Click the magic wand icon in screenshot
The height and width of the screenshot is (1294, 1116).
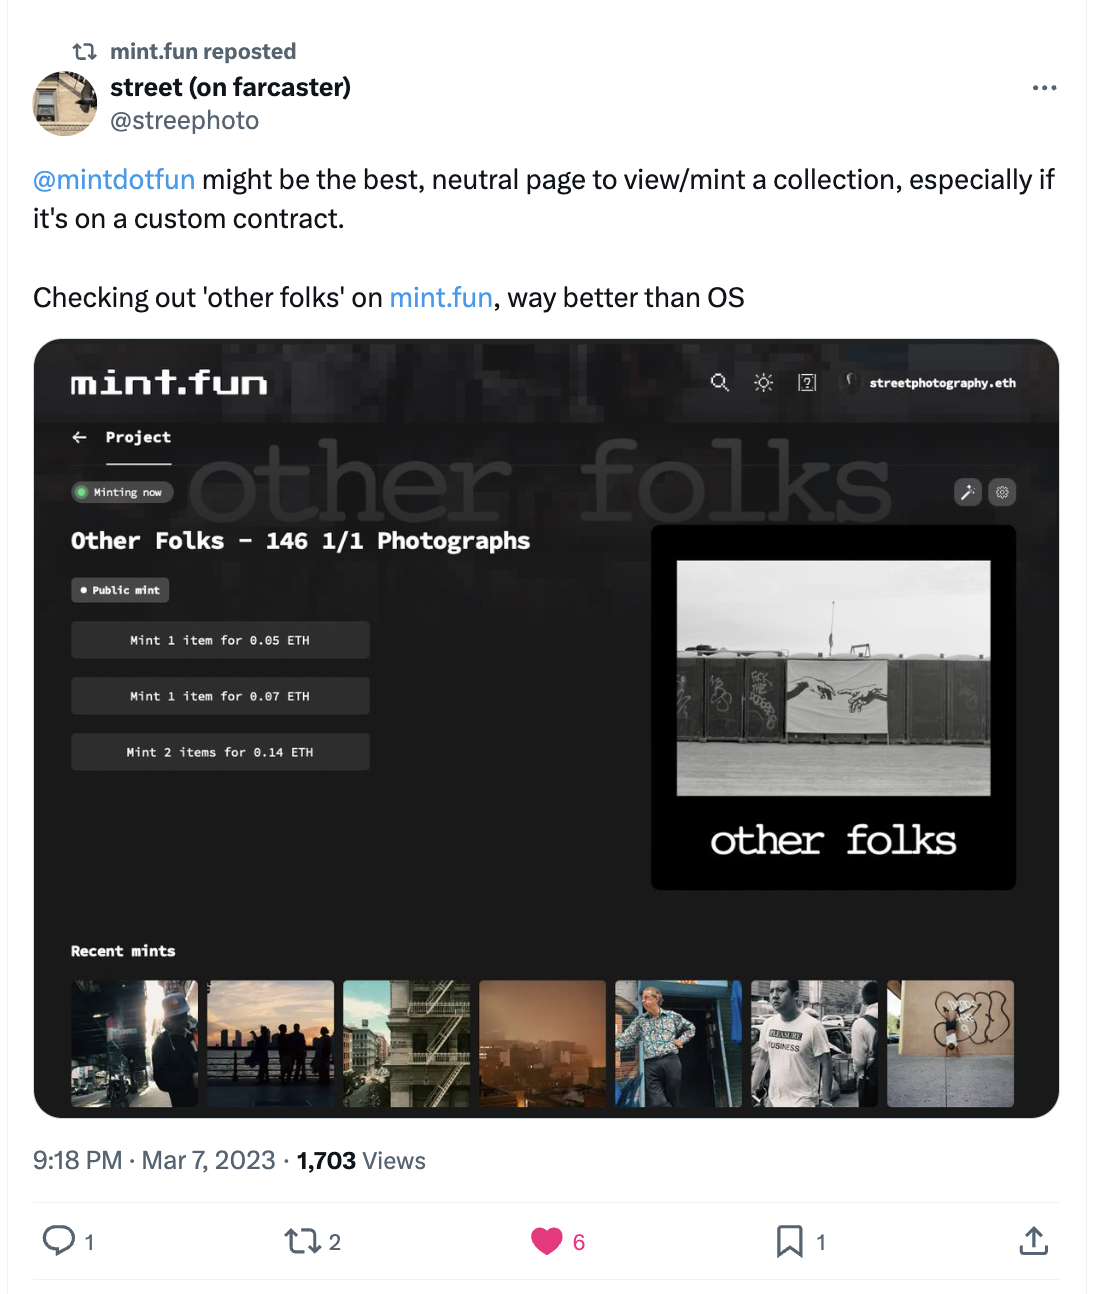[967, 492]
